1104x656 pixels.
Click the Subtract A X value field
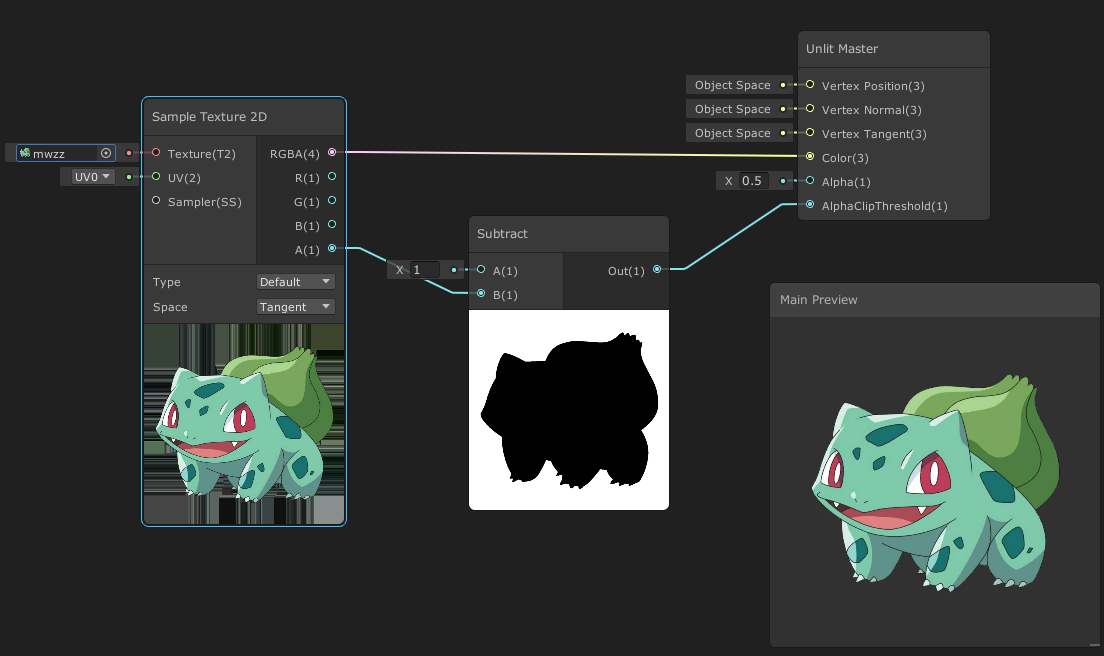tap(425, 270)
